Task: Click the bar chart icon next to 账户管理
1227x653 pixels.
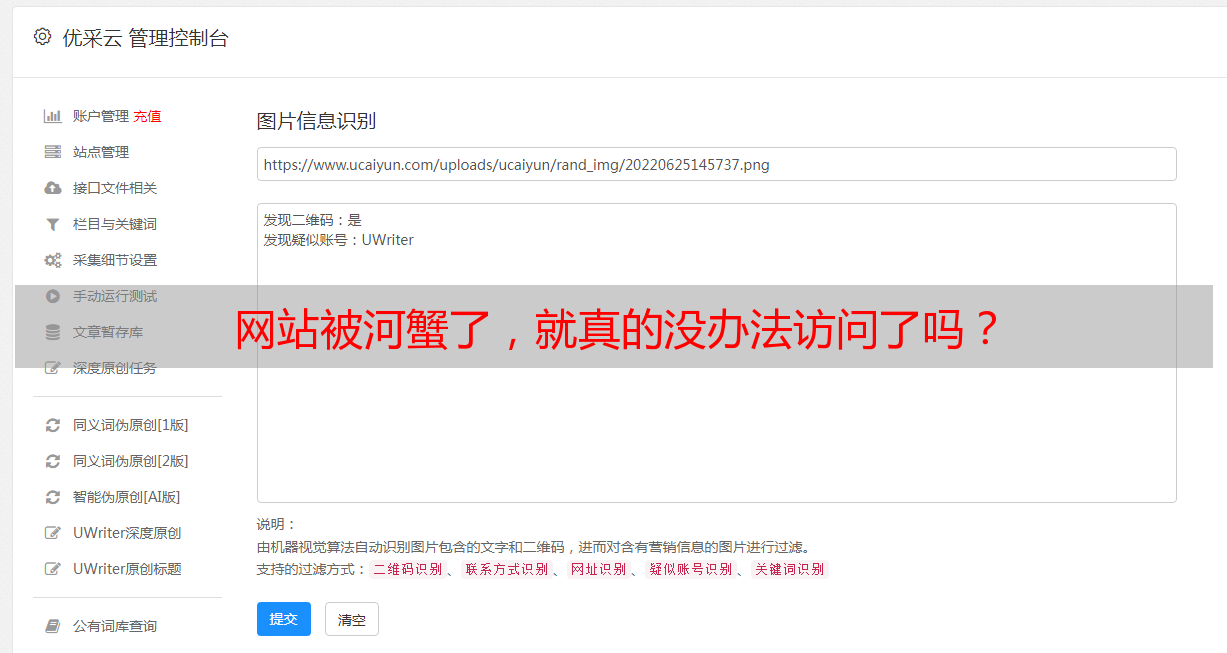Action: pos(53,116)
